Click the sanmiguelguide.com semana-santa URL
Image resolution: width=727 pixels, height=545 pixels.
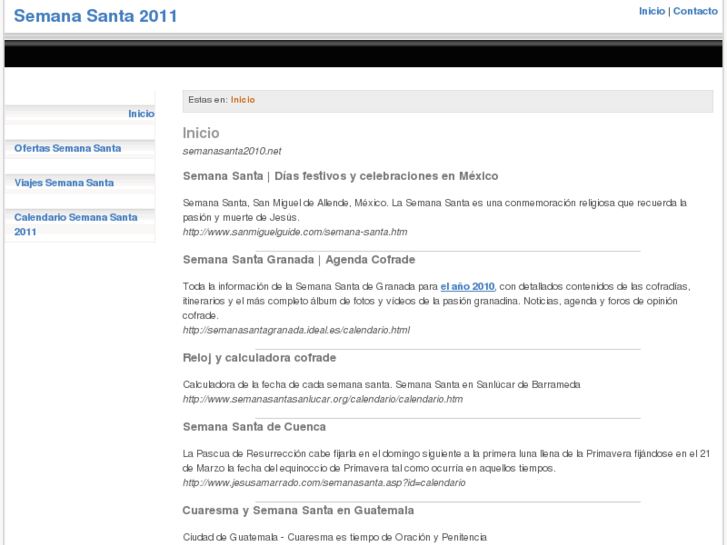[295, 232]
